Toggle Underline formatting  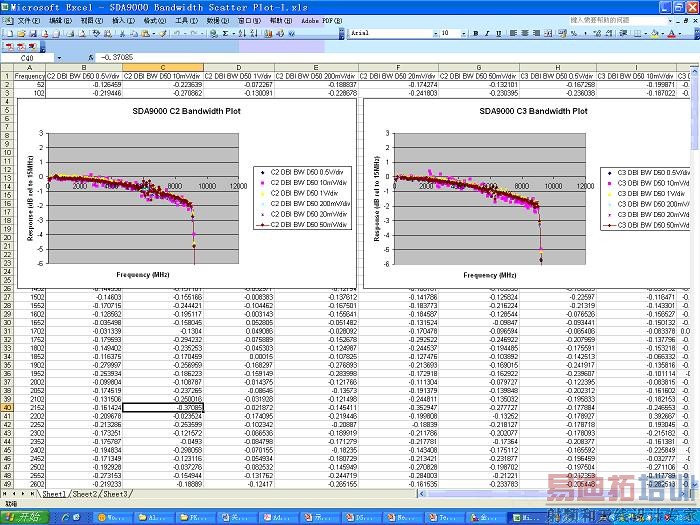coord(499,33)
